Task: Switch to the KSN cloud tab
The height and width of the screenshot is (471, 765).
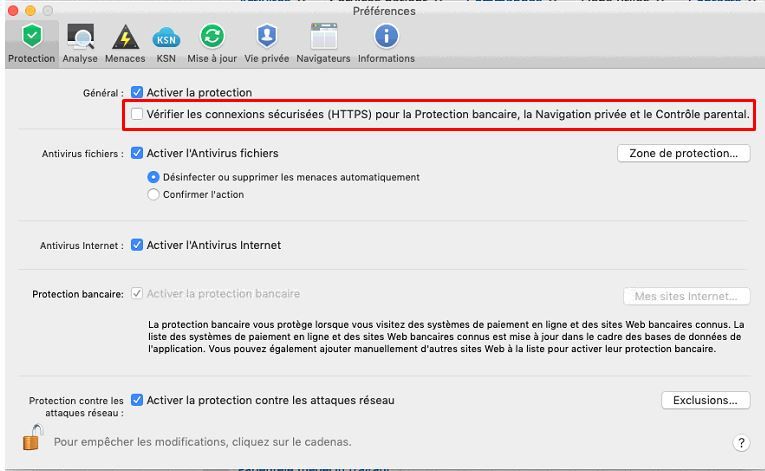Action: tap(166, 44)
